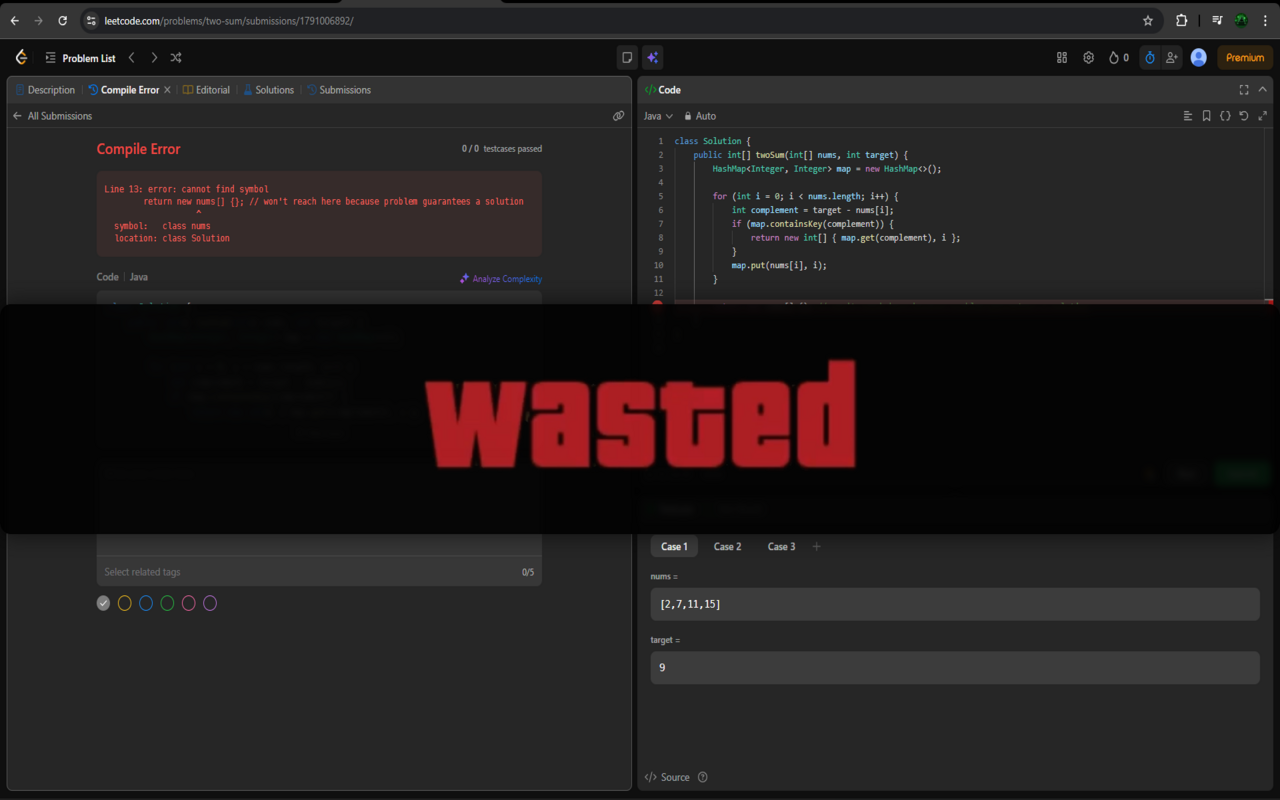Switch to Case 3 test case

point(781,547)
